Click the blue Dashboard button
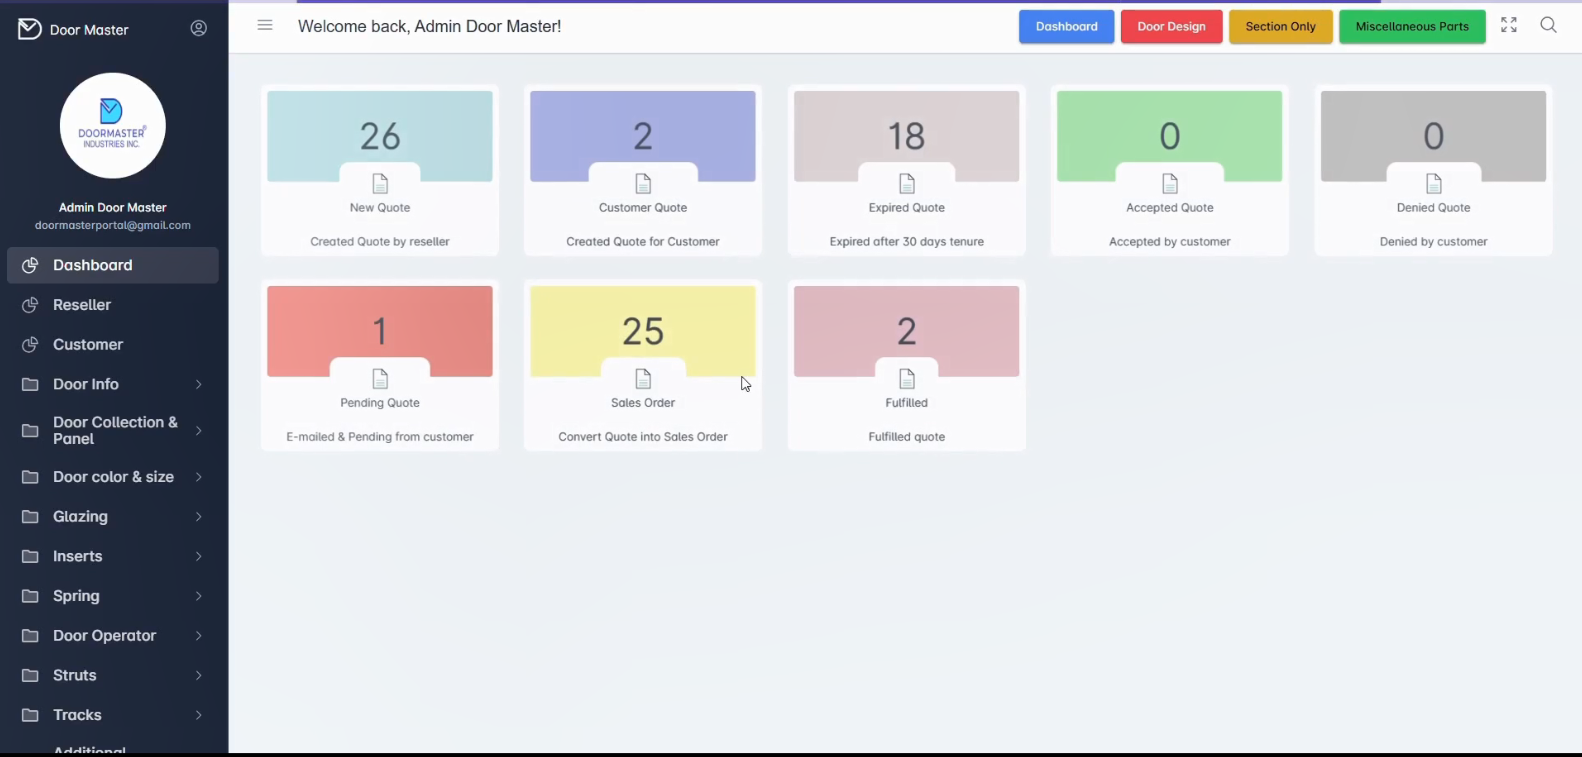1582x757 pixels. coord(1066,27)
